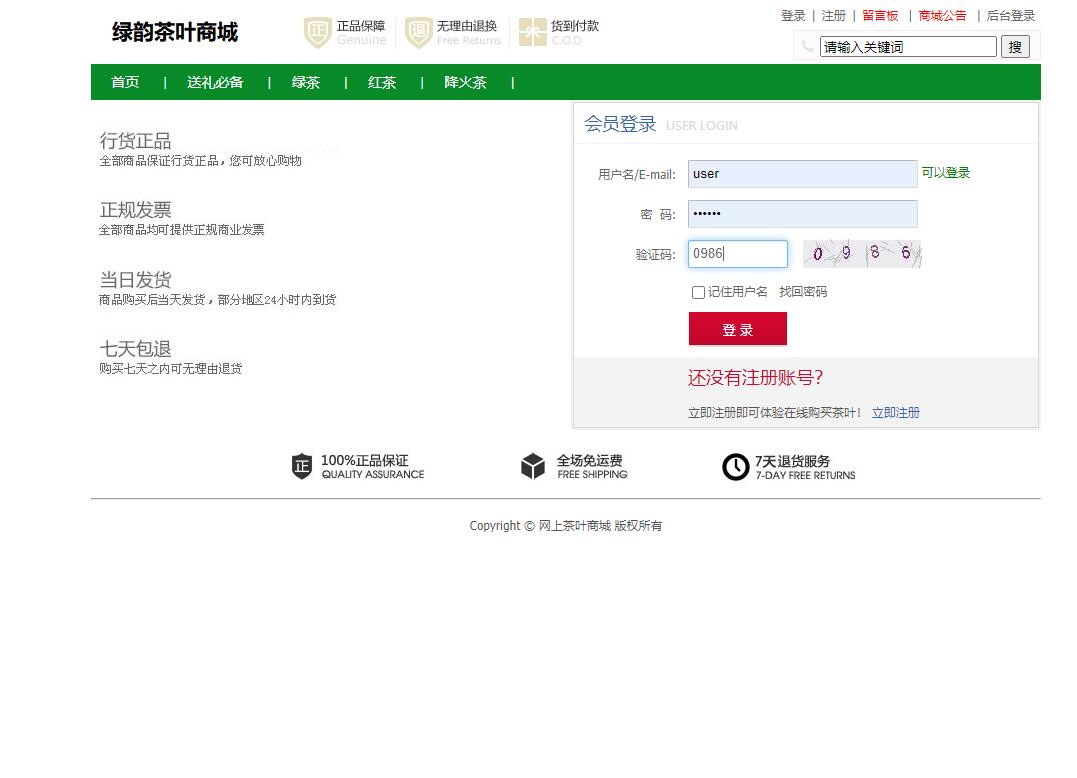Image resolution: width=1077 pixels, height=778 pixels.
Task: Select the 红茶 category tab
Action: (381, 82)
